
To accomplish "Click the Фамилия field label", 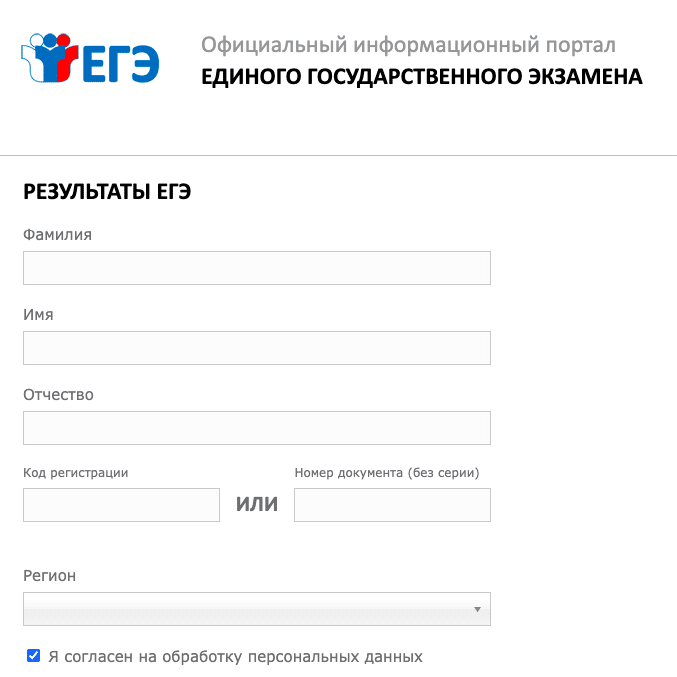I will click(x=57, y=235).
